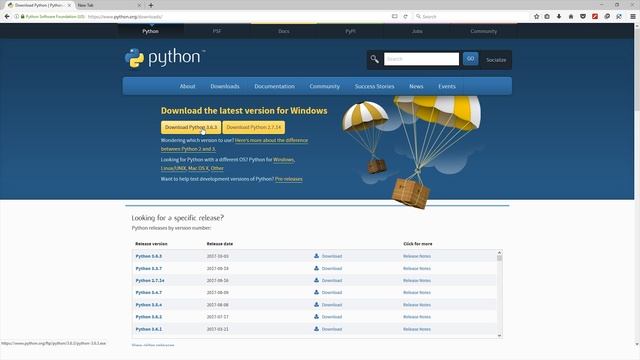
Task: Select the Docs top navigation tab
Action: (284, 31)
